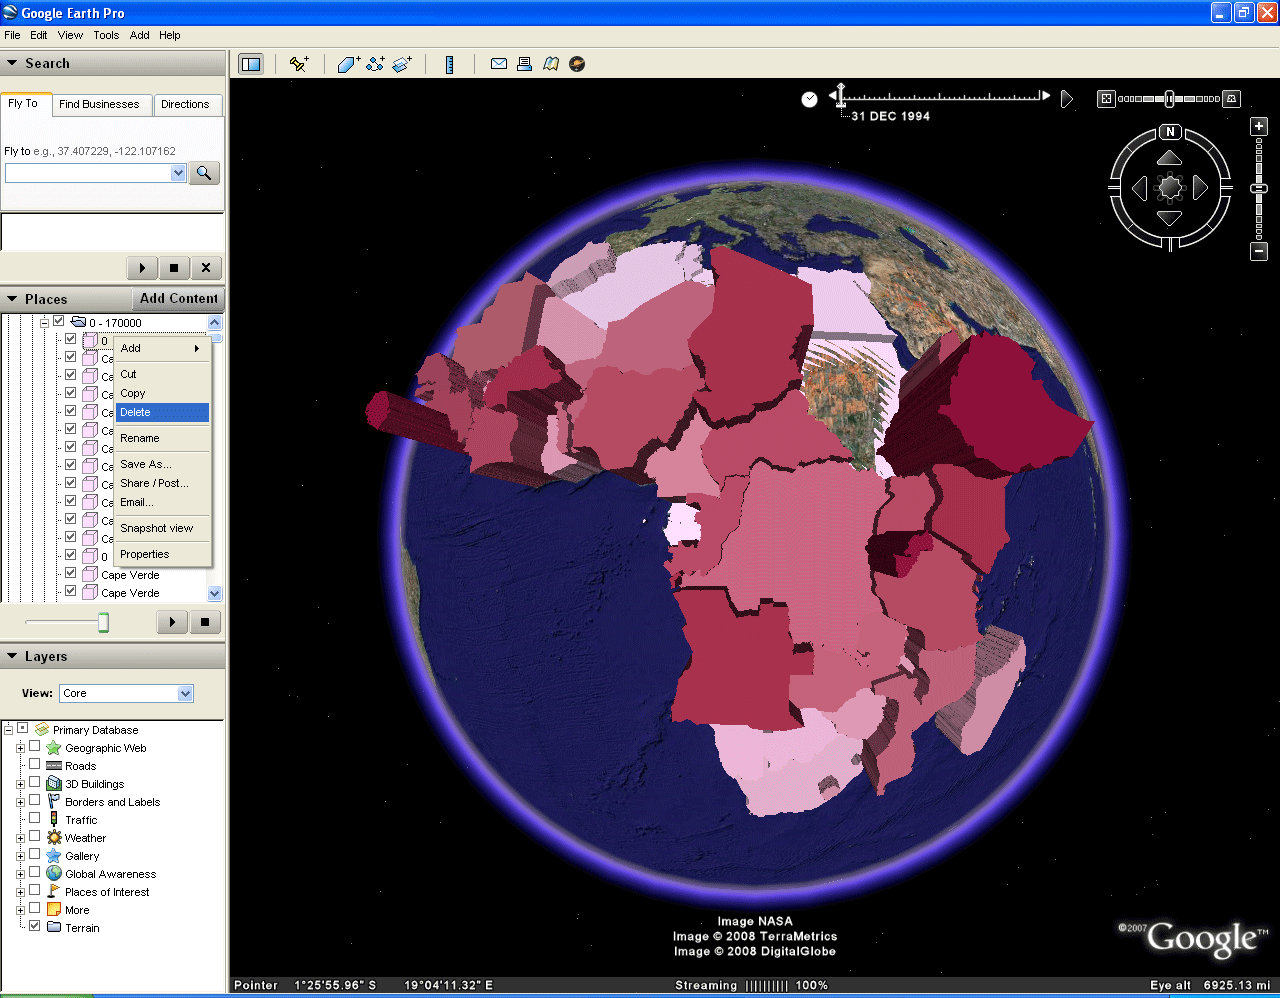The width and height of the screenshot is (1280, 998).
Task: Click the search magnifier button
Action: (204, 173)
